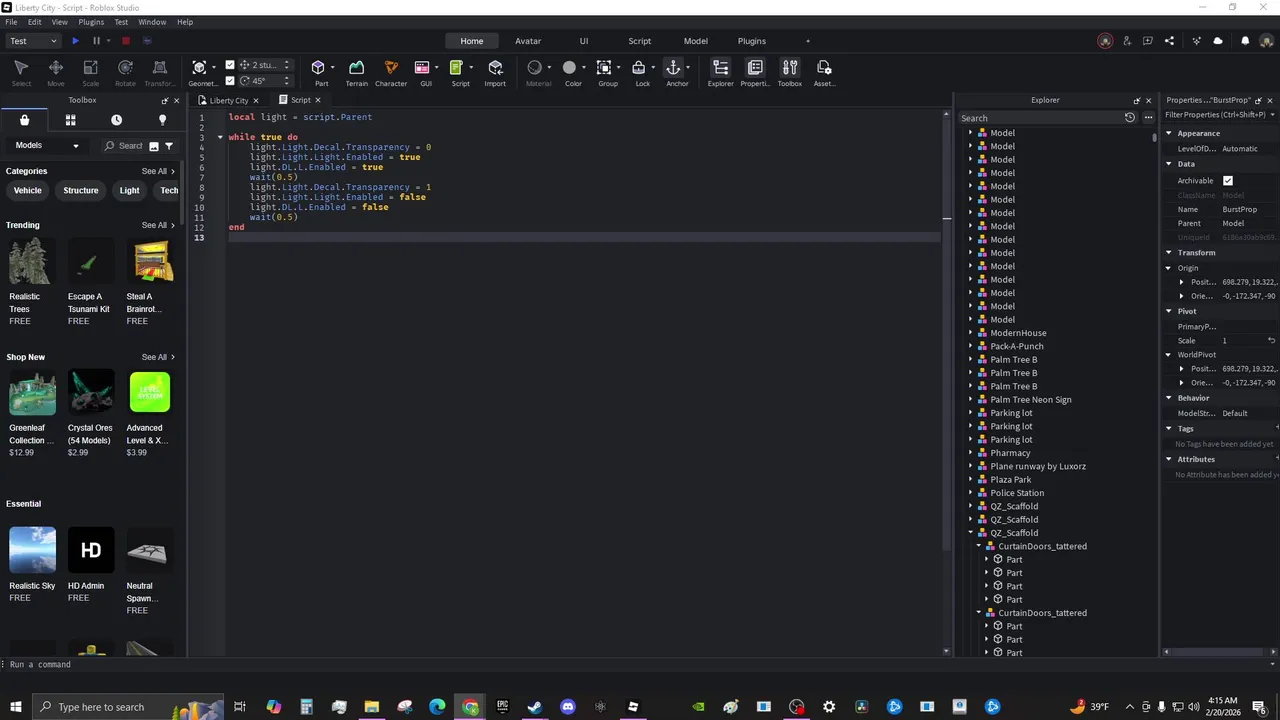
Task: Open the Toolbox Creations lightbulb tab
Action: tap(162, 120)
